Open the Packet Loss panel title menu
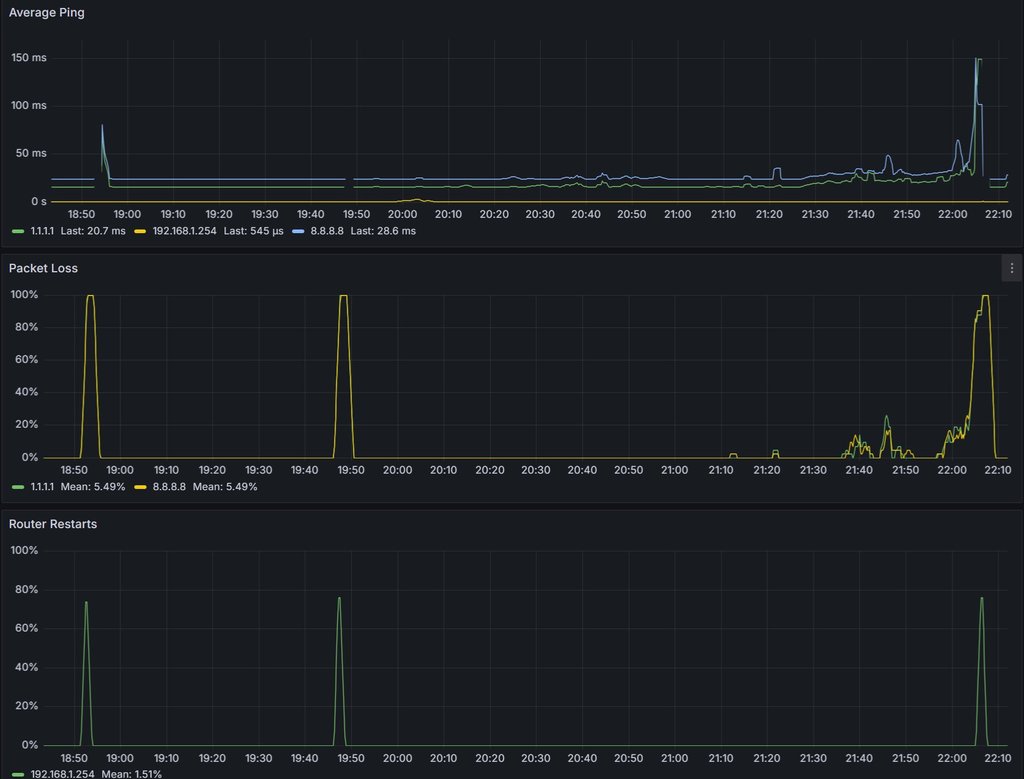This screenshot has width=1024, height=779. click(43, 268)
